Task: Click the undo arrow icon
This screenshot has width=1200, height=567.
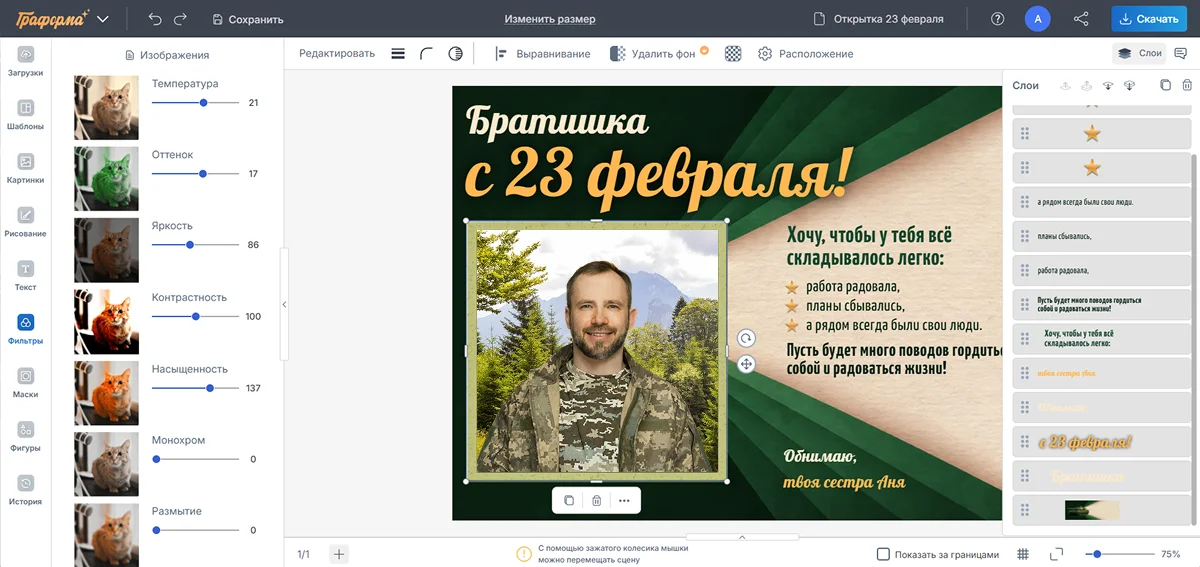Action: (154, 19)
